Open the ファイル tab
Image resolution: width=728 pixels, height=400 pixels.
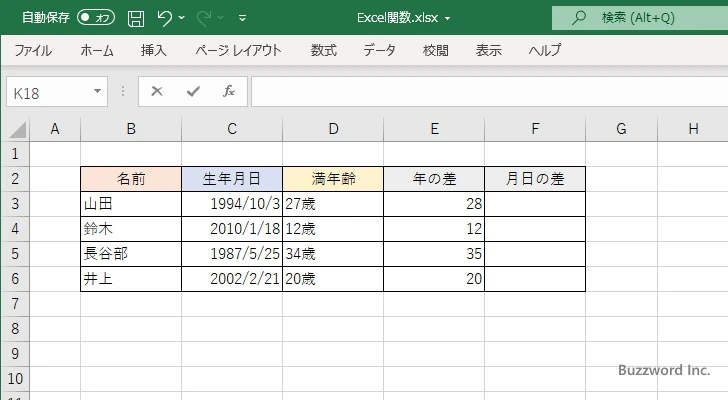[x=33, y=50]
